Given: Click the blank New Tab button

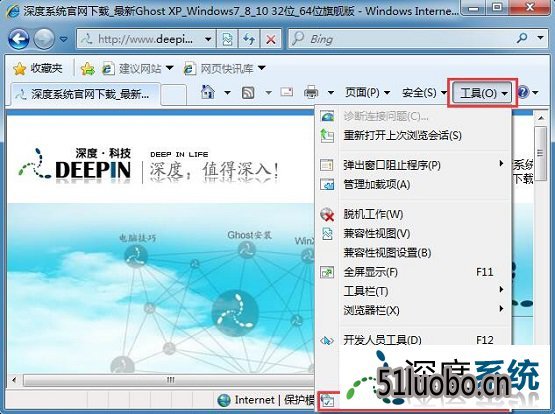Looking at the screenshot, I should [x=173, y=94].
